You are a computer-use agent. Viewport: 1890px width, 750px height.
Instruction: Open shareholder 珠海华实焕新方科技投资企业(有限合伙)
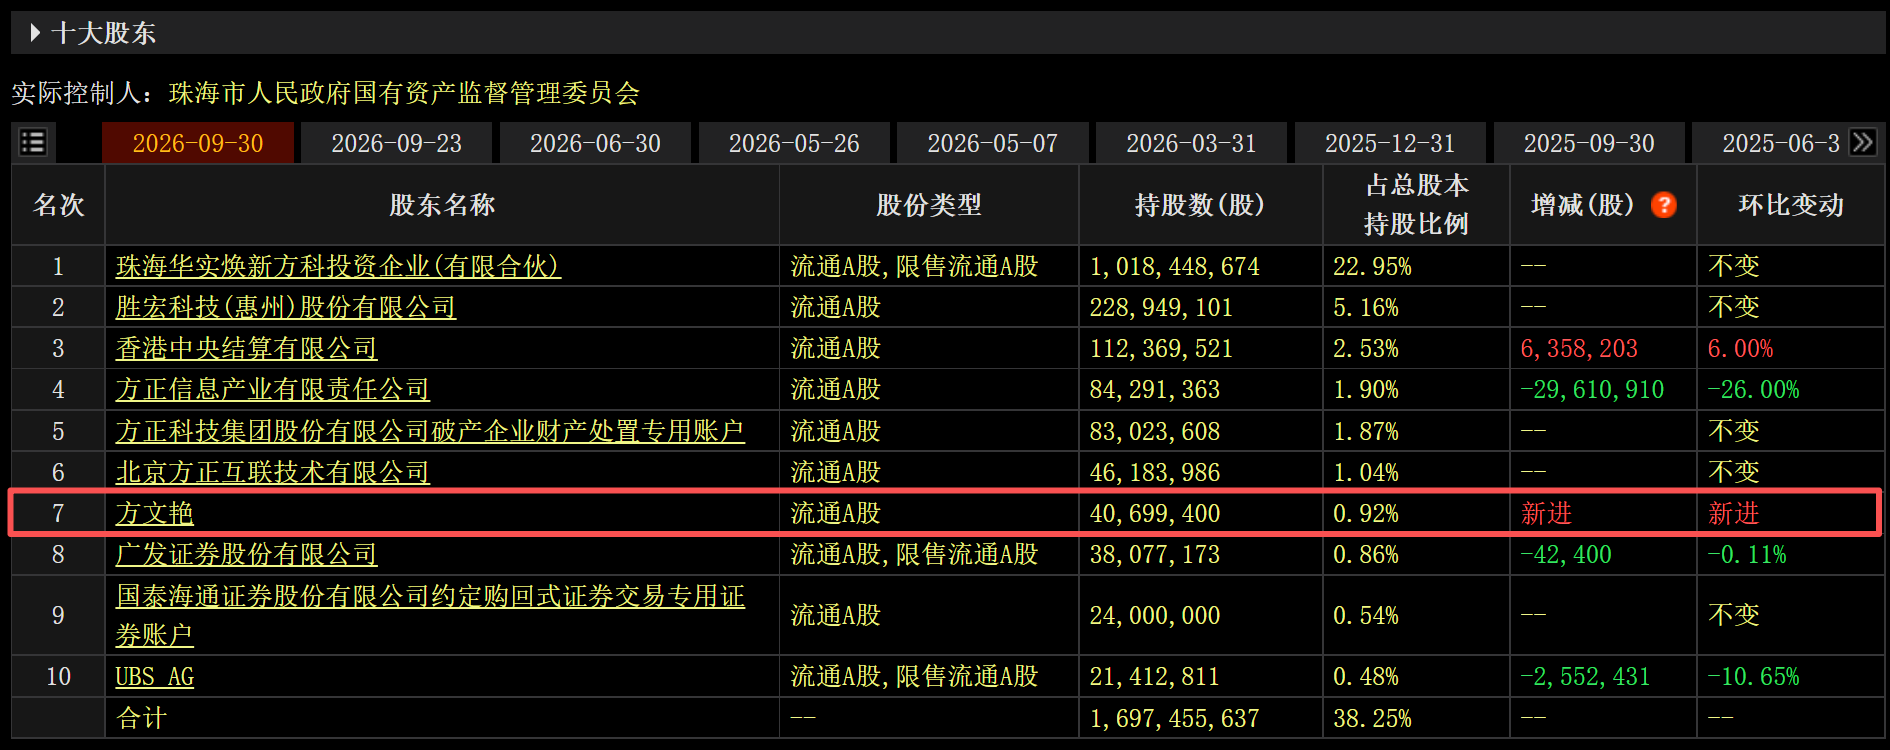338,266
